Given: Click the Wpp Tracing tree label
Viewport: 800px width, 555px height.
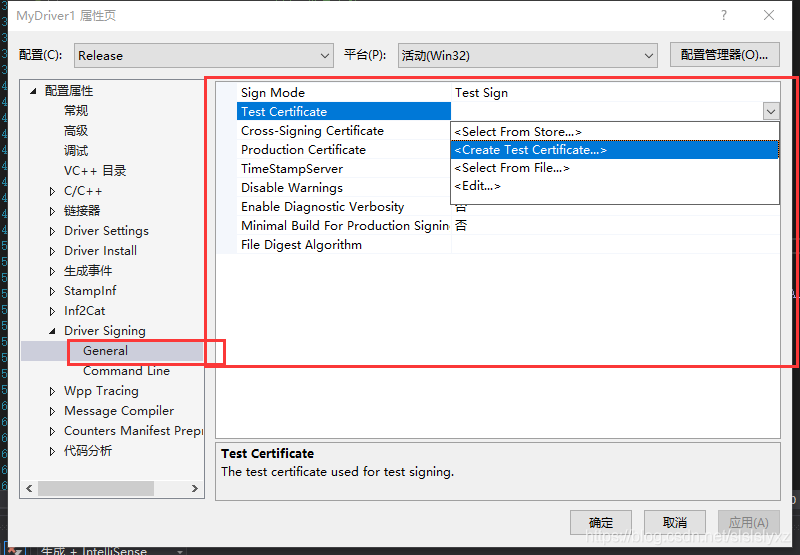Looking at the screenshot, I should click(x=101, y=391).
